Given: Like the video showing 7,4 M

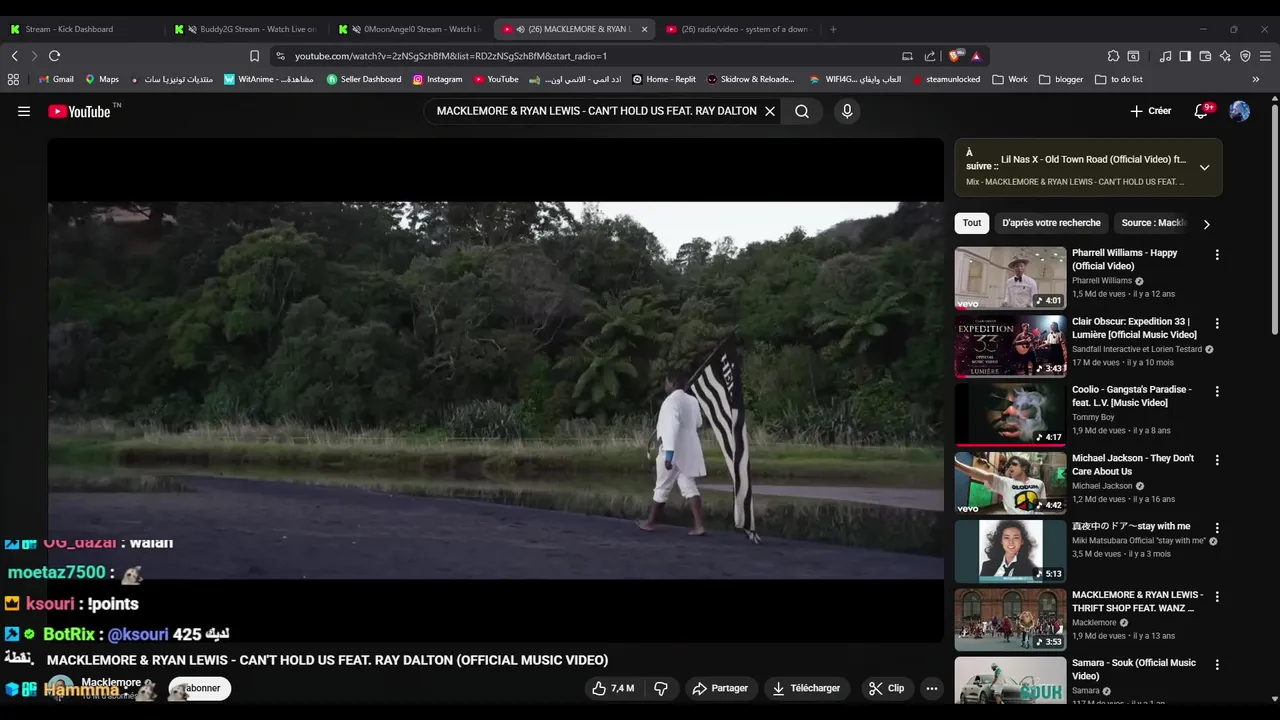Looking at the screenshot, I should point(613,688).
